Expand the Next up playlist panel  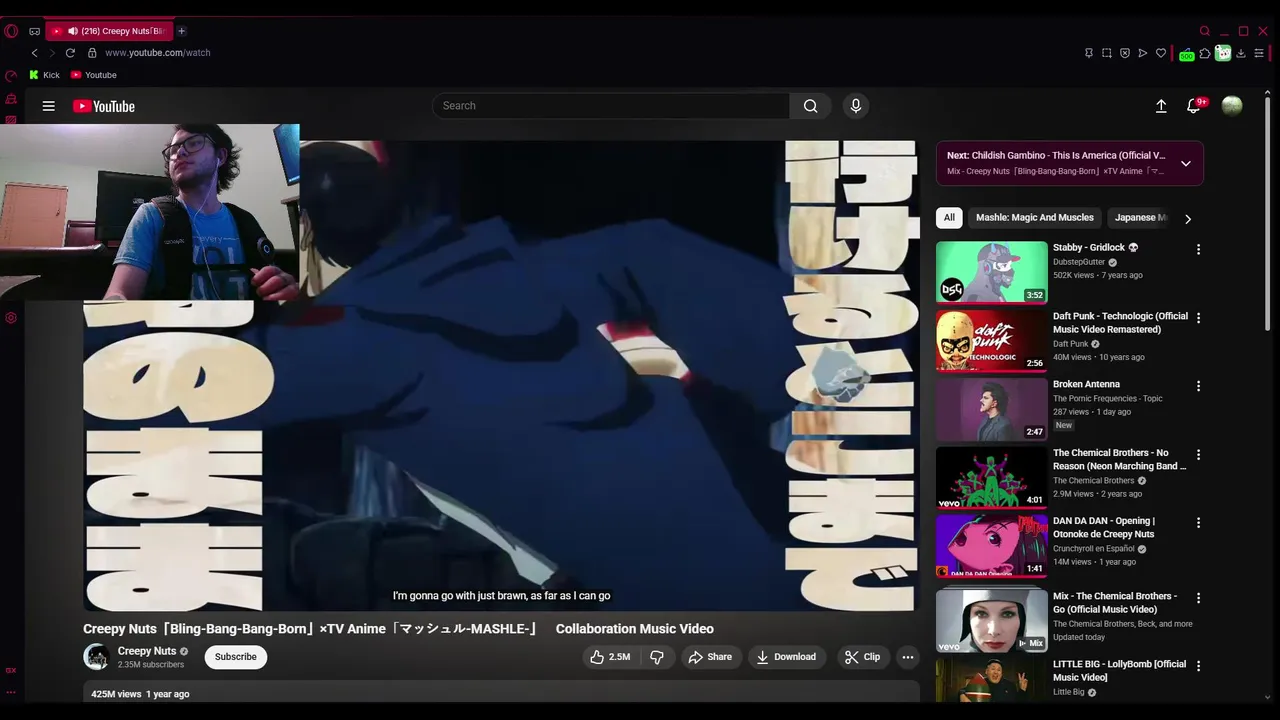pyautogui.click(x=1186, y=164)
